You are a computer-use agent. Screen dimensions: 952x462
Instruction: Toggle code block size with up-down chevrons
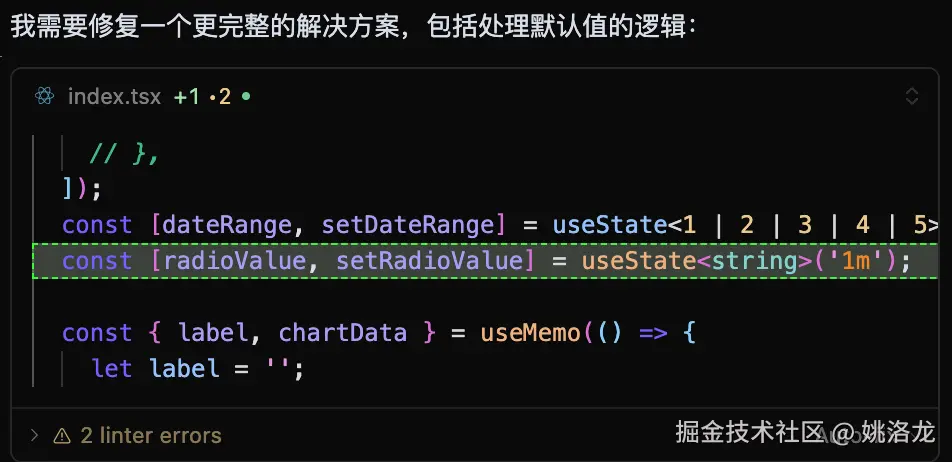coord(911,96)
